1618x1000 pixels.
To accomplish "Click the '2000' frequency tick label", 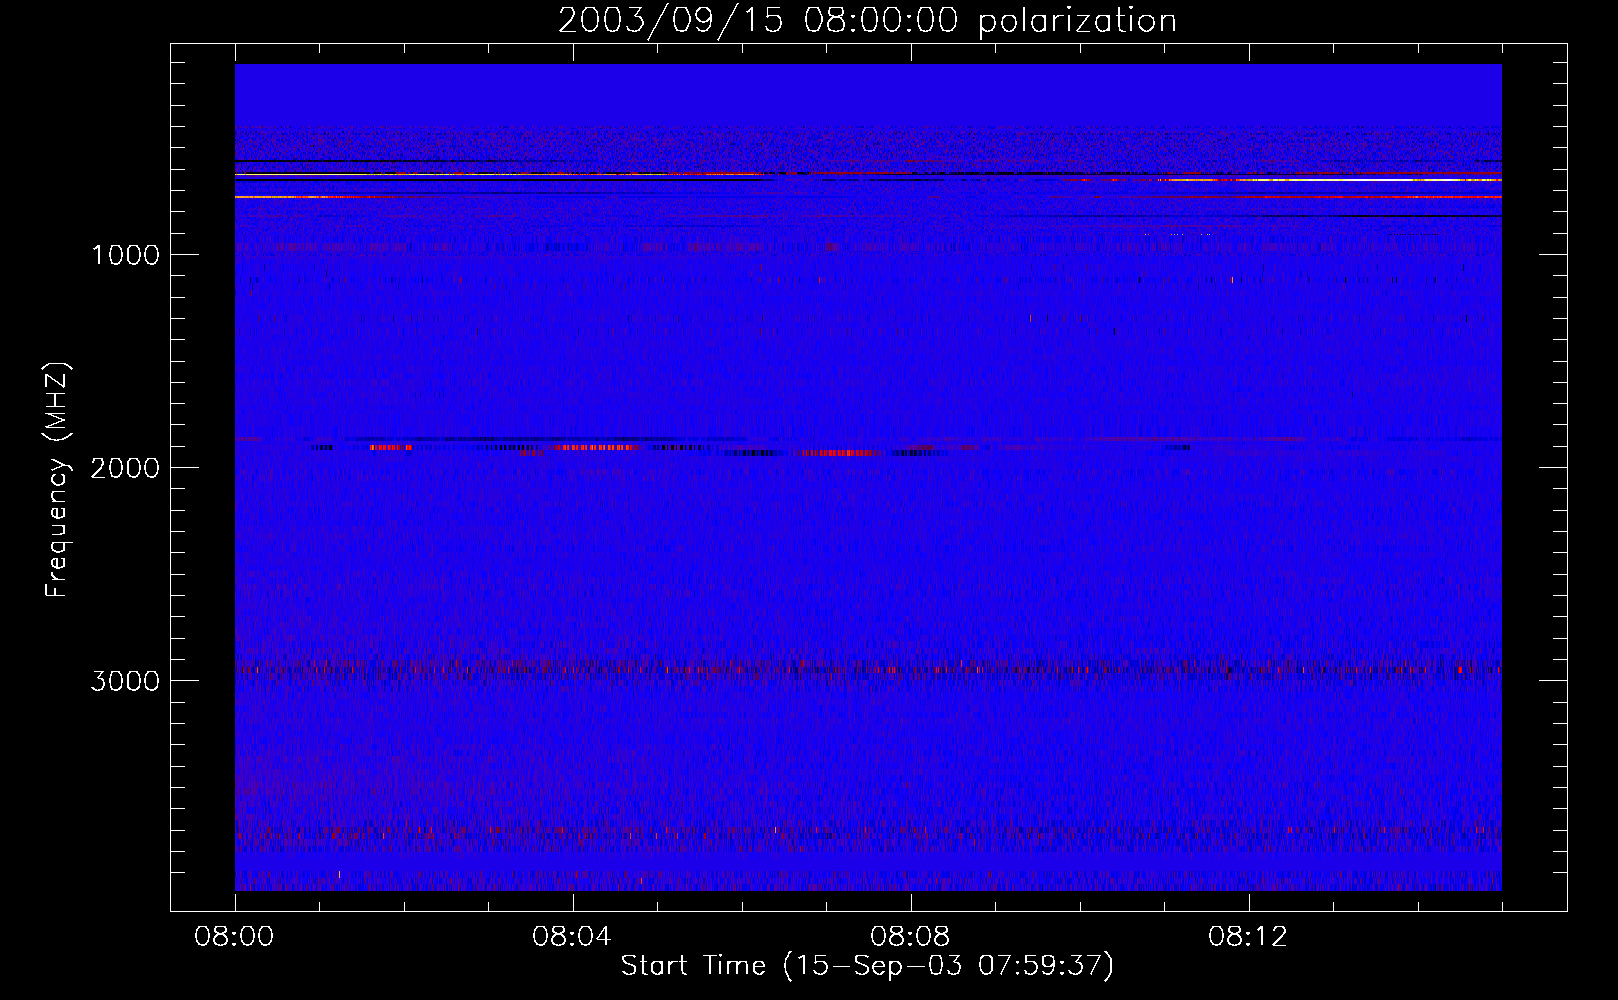I will point(125,468).
